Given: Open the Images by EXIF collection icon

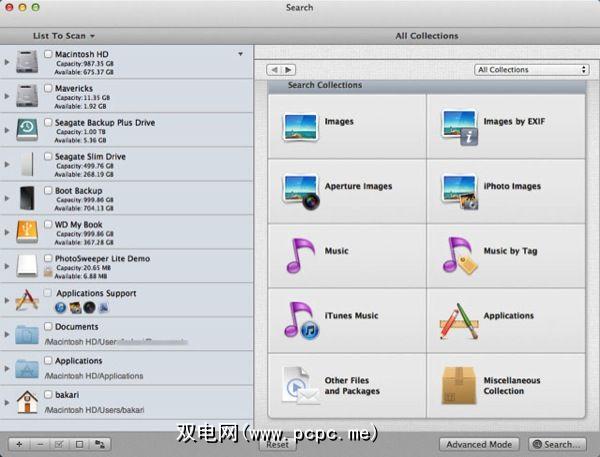Looking at the screenshot, I should point(460,127).
